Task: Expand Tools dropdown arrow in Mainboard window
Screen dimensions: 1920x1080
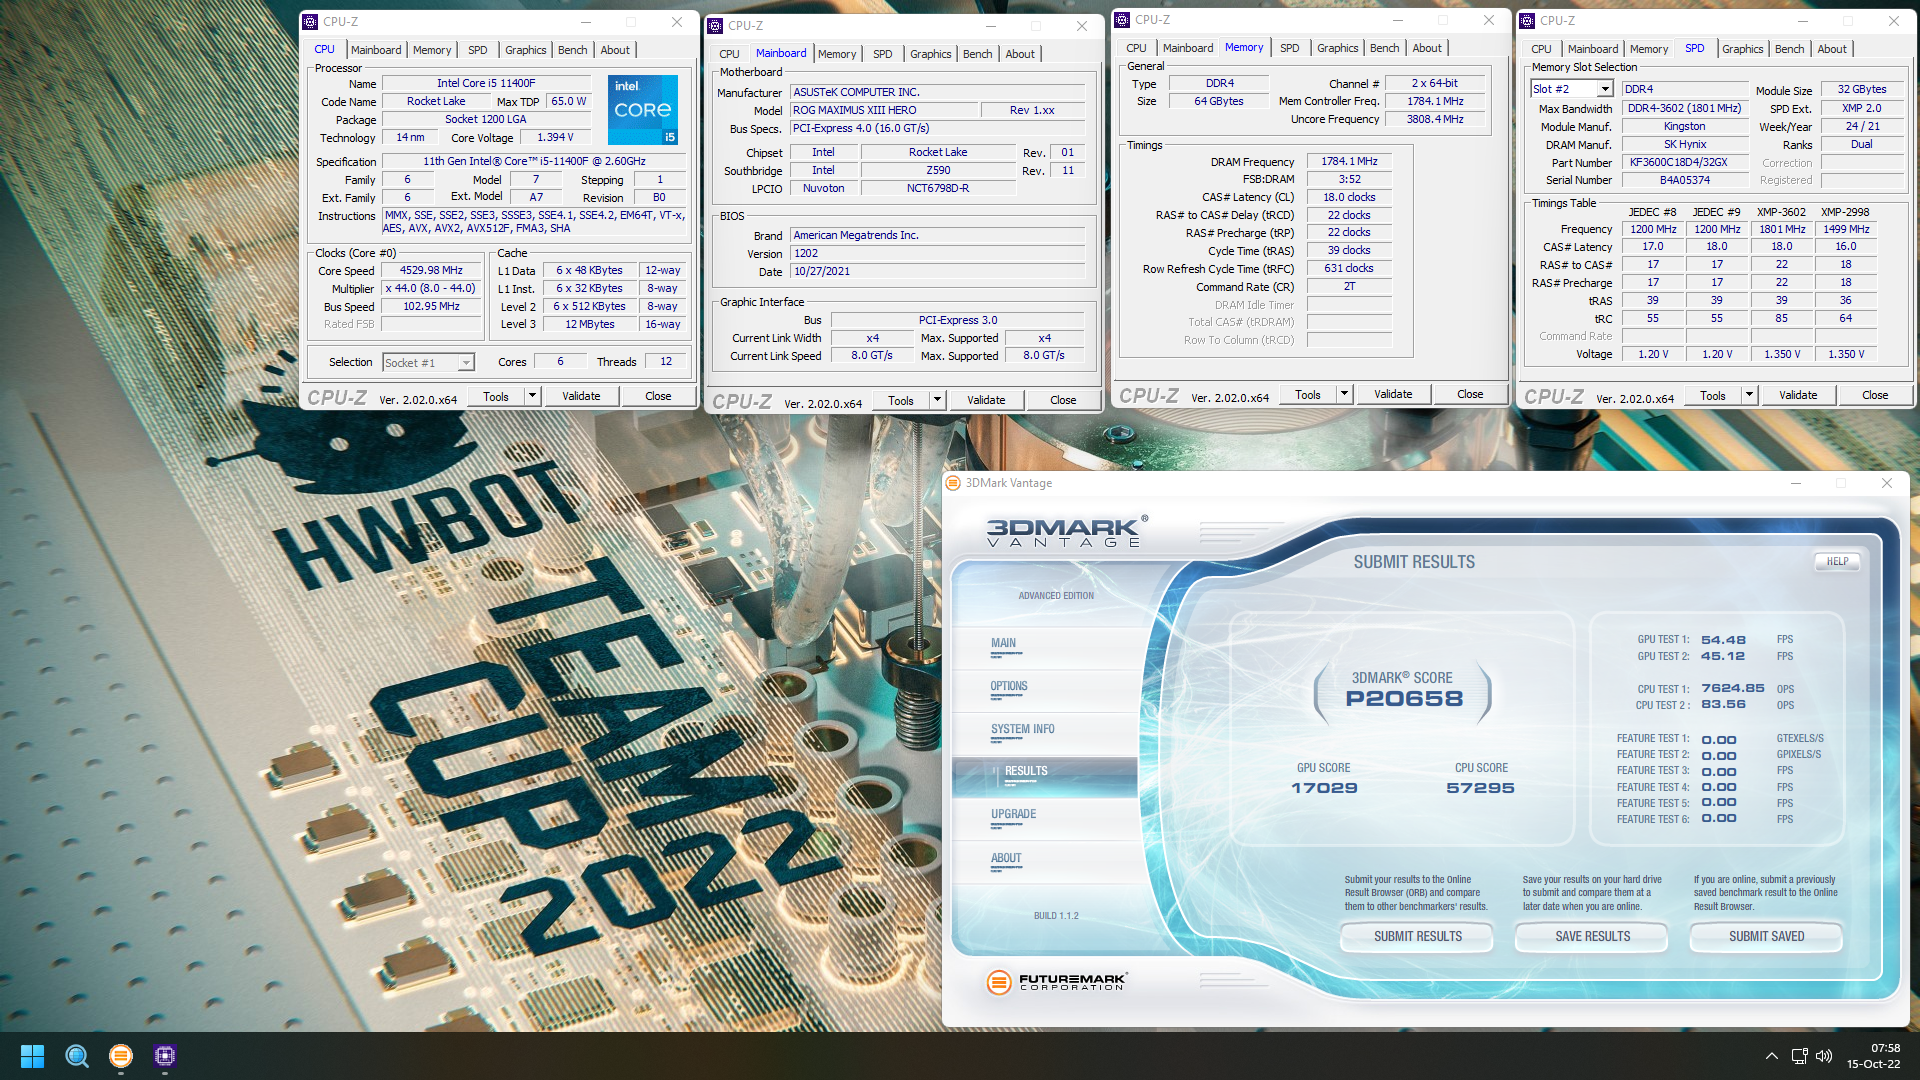Action: tap(937, 400)
